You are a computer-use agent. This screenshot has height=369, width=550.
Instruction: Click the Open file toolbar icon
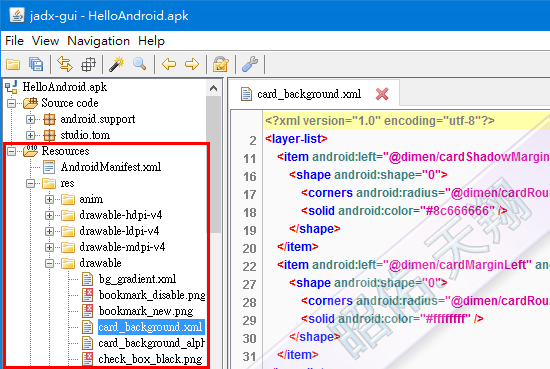tap(13, 64)
